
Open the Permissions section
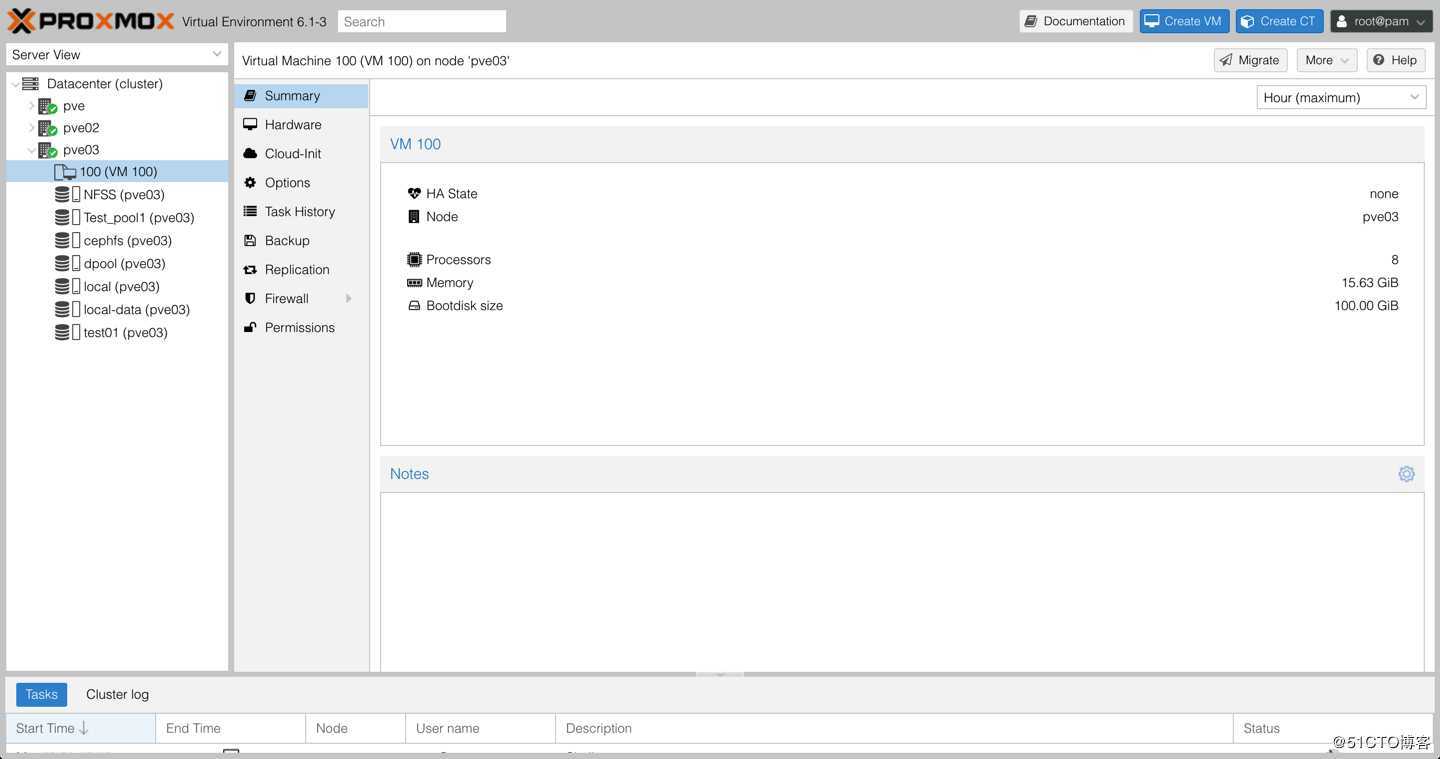(x=301, y=328)
